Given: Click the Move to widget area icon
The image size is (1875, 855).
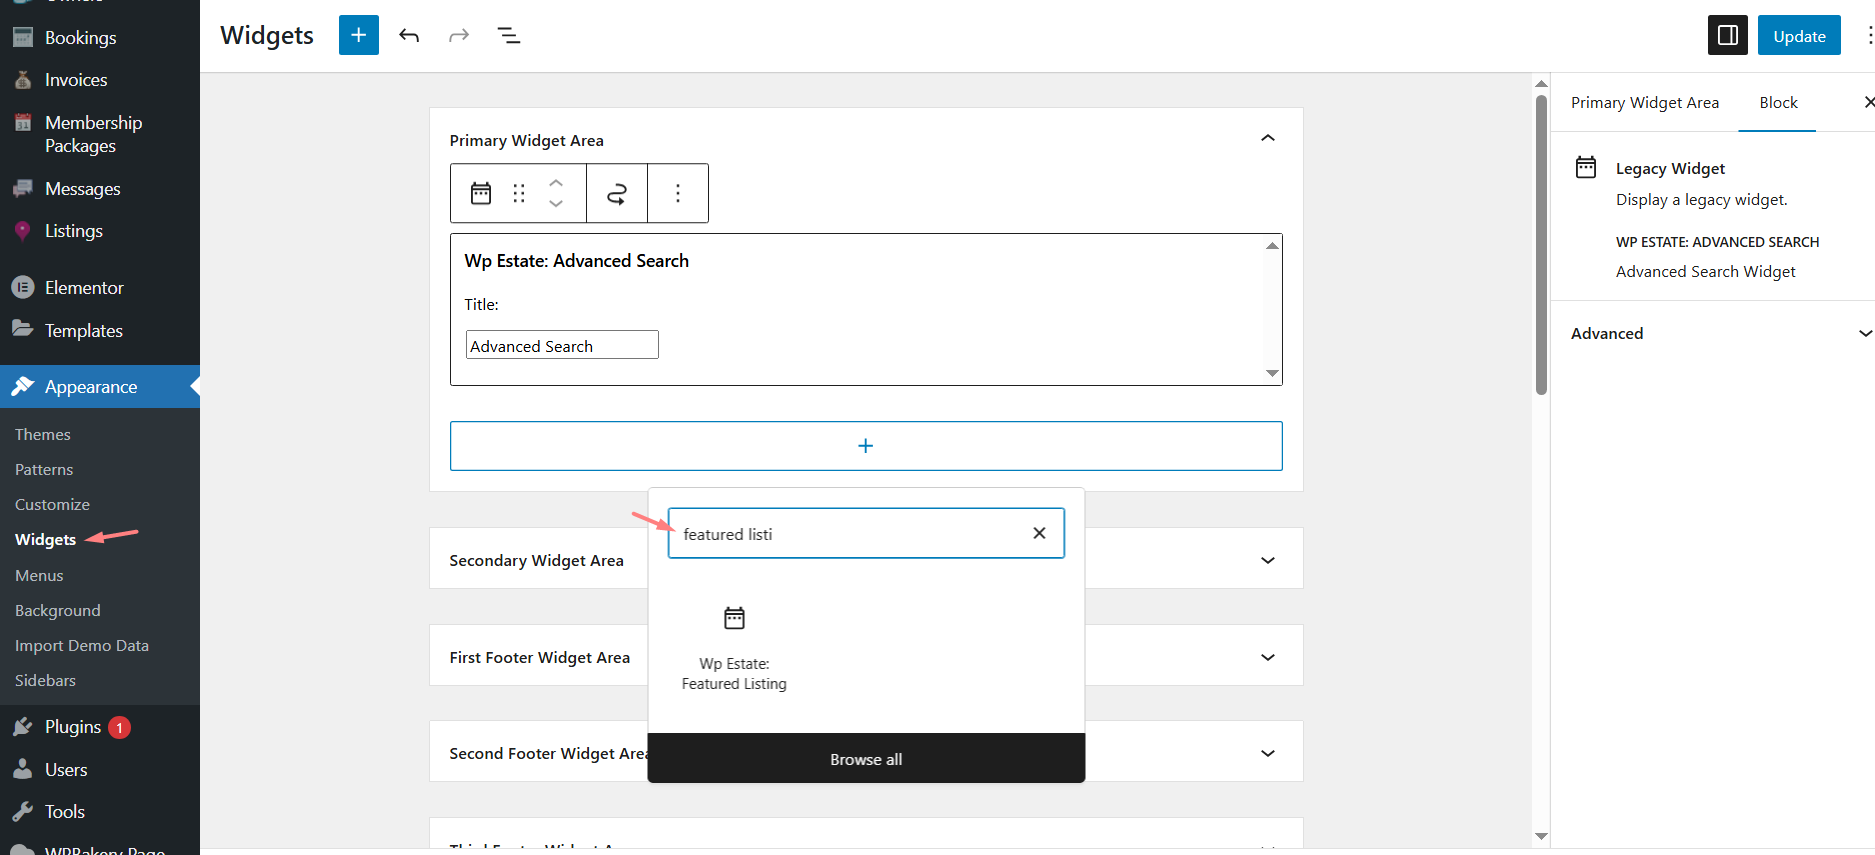Looking at the screenshot, I should point(617,193).
